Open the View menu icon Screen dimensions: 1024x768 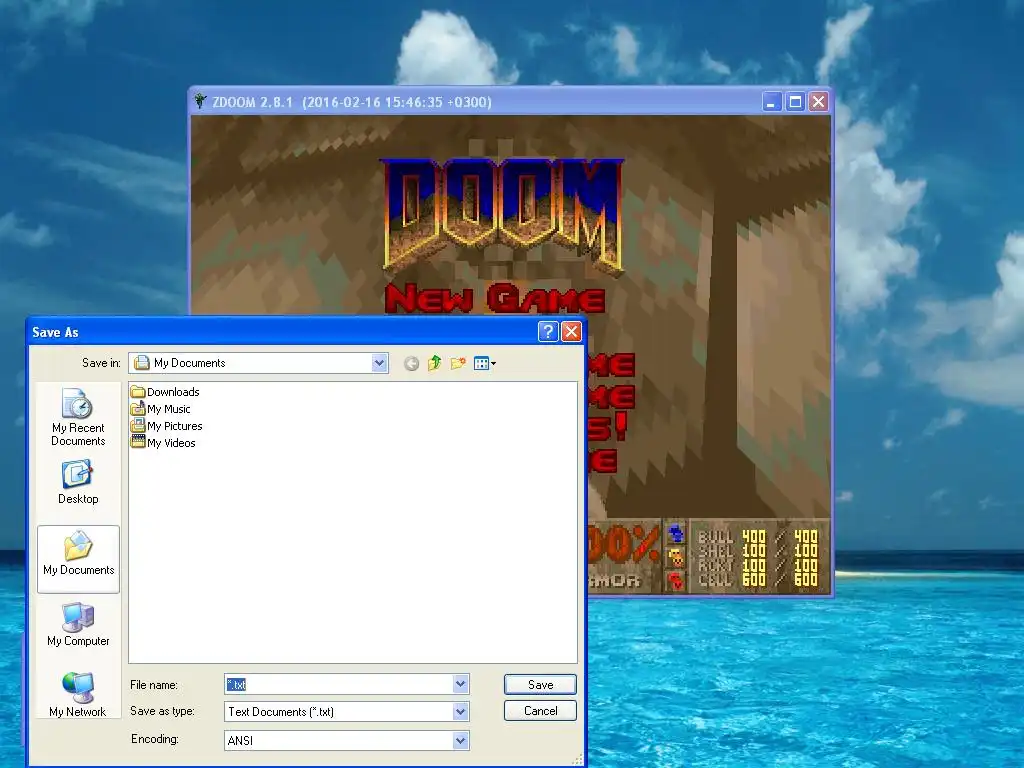tap(485, 363)
